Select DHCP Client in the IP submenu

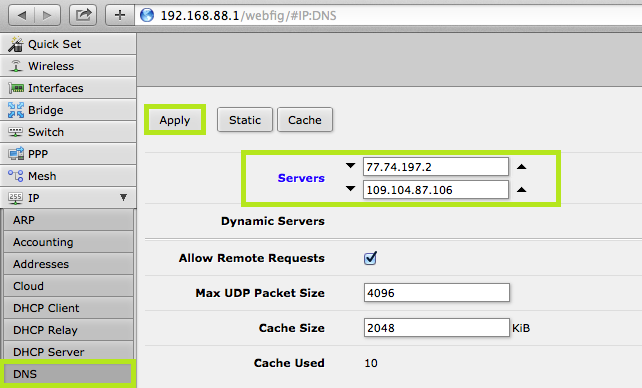tap(68, 308)
